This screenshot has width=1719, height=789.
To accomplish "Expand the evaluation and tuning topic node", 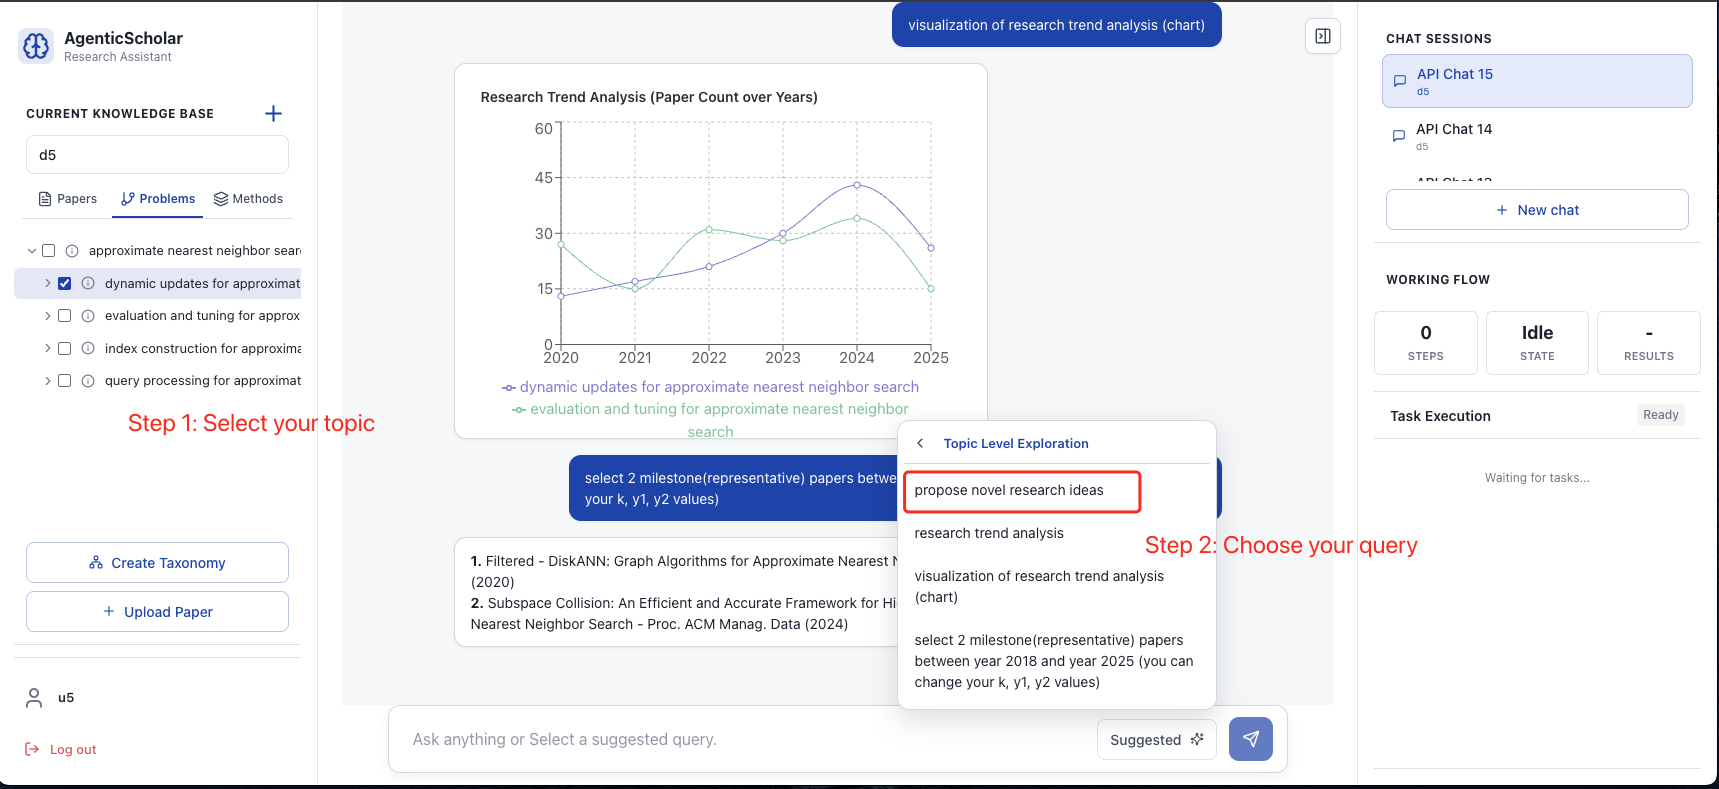I will [47, 316].
